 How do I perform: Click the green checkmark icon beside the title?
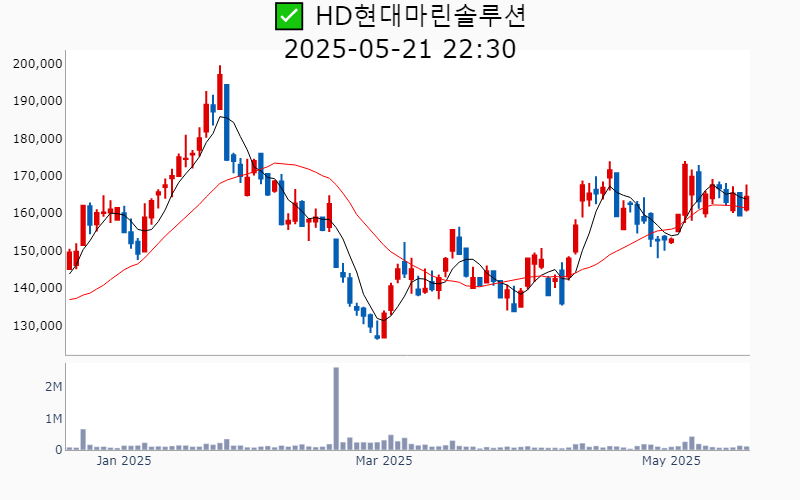(289, 16)
